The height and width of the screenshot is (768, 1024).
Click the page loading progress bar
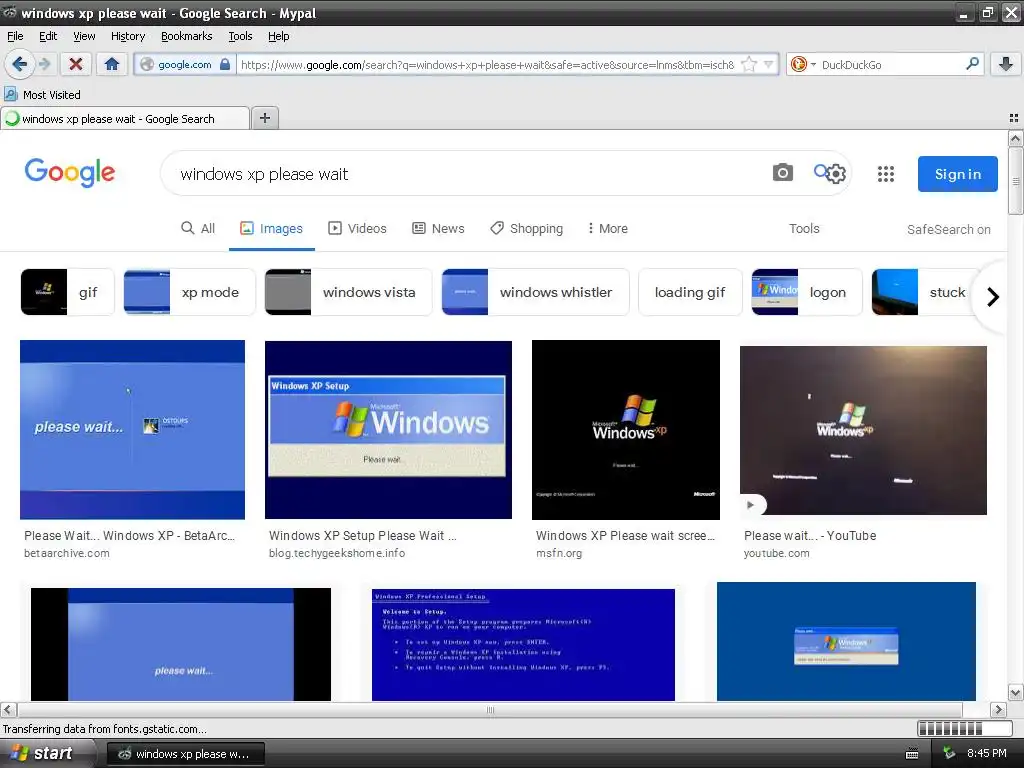[965, 728]
